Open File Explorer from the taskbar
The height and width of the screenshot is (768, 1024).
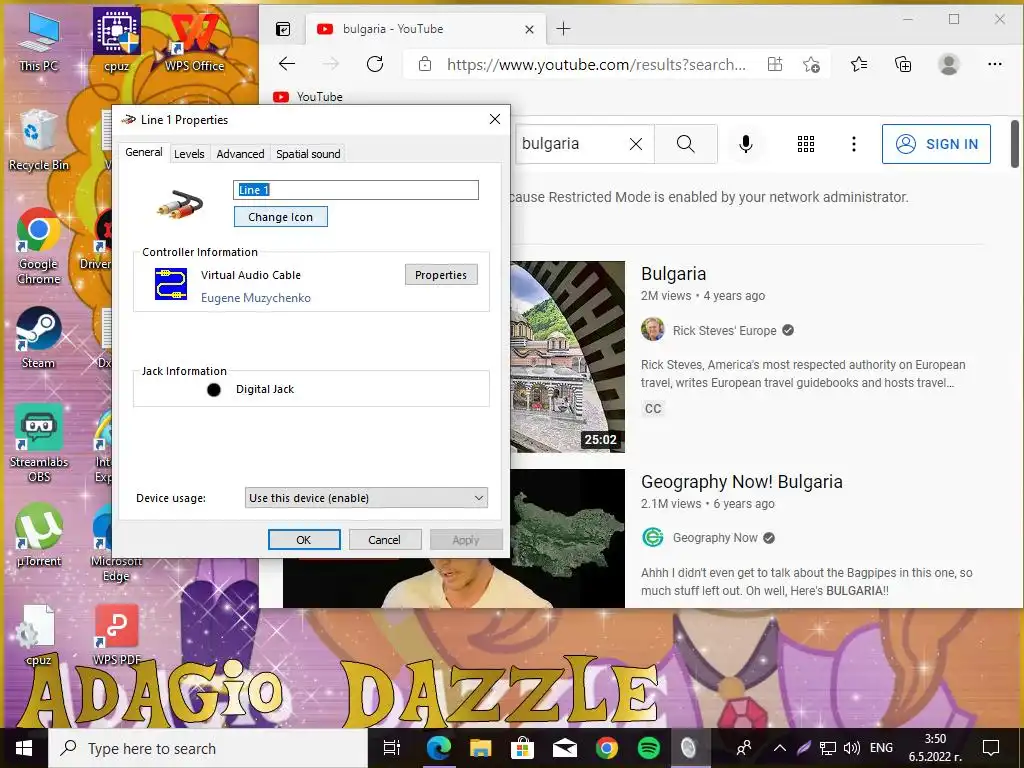click(x=481, y=748)
